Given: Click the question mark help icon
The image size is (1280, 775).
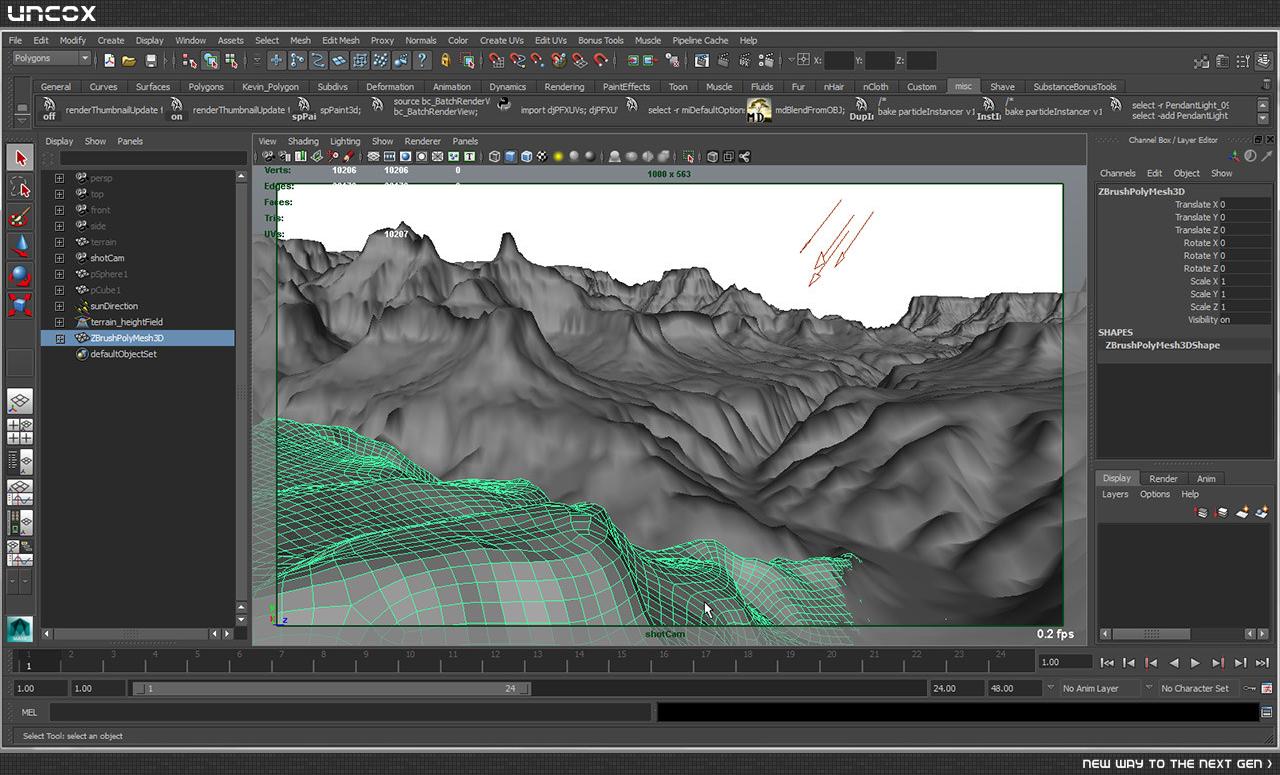Looking at the screenshot, I should (422, 60).
